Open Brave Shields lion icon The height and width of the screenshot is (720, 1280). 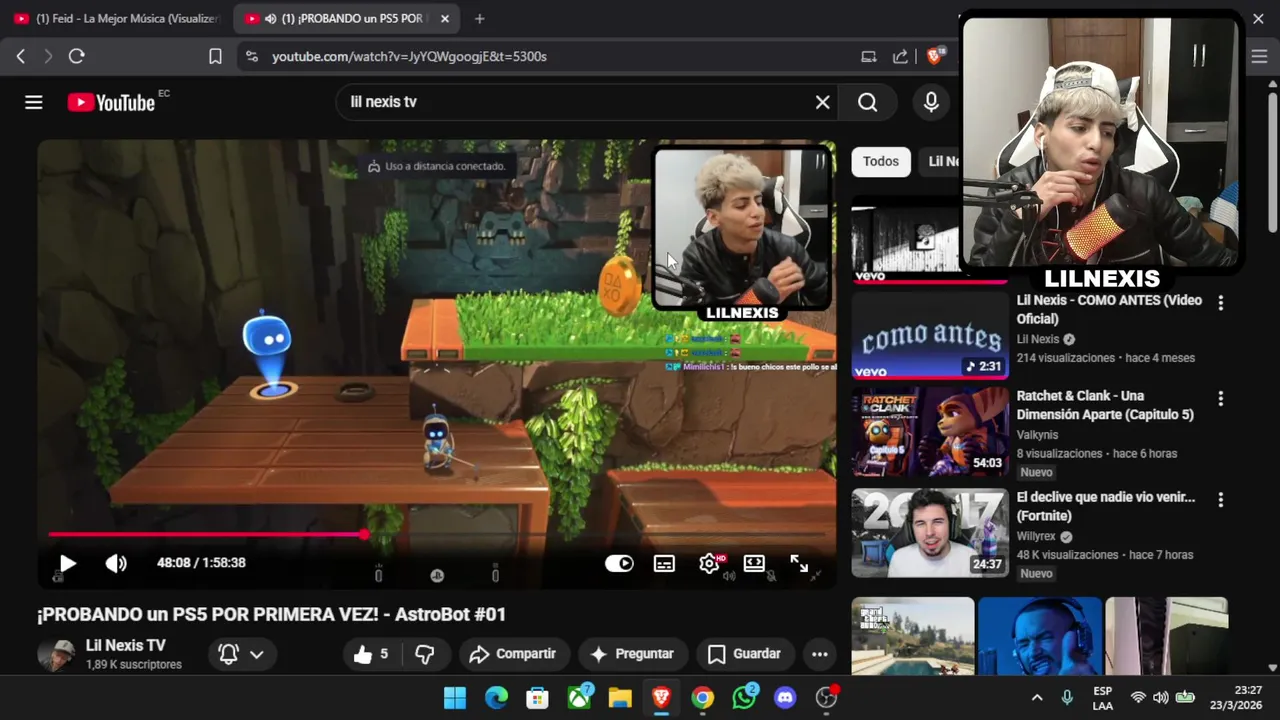tap(935, 56)
